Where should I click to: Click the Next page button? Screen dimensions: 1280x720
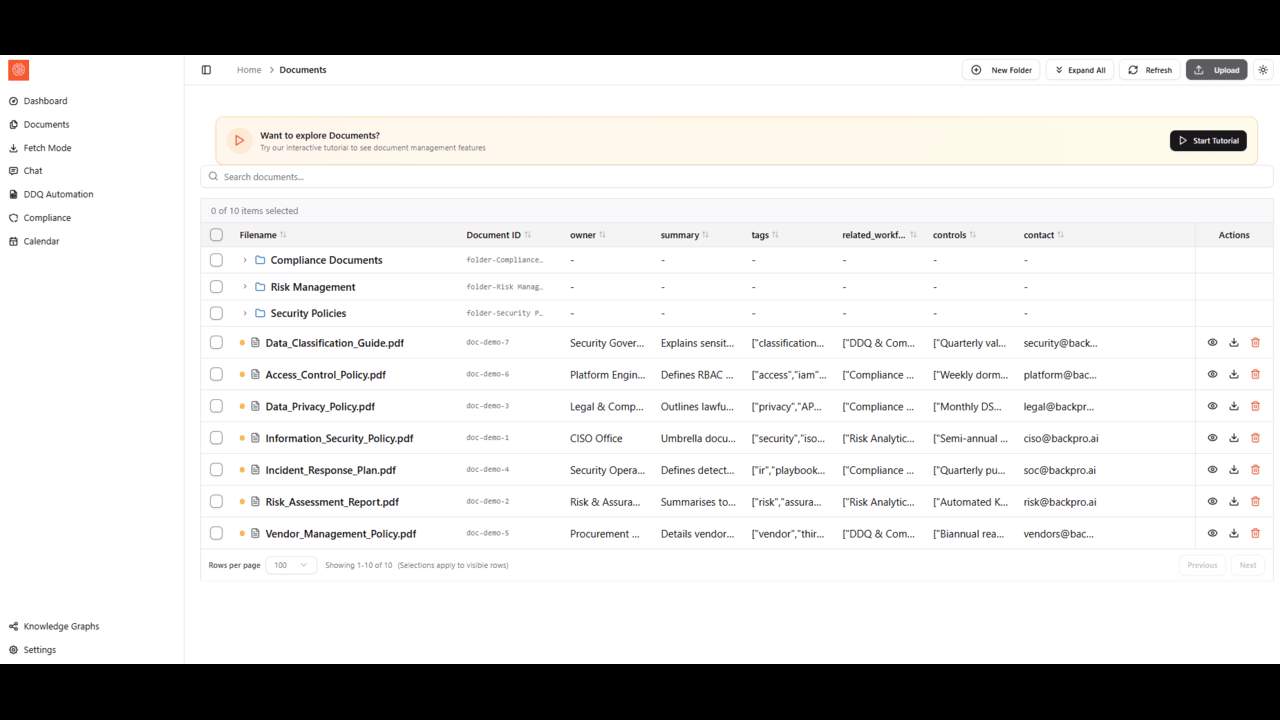click(x=1248, y=565)
